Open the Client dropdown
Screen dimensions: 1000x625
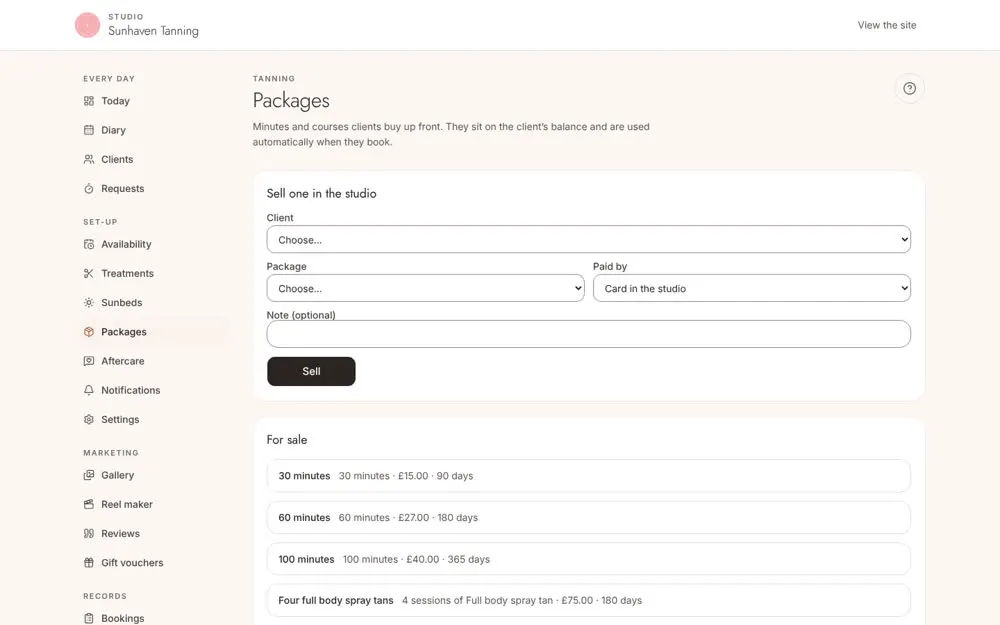pyautogui.click(x=588, y=240)
